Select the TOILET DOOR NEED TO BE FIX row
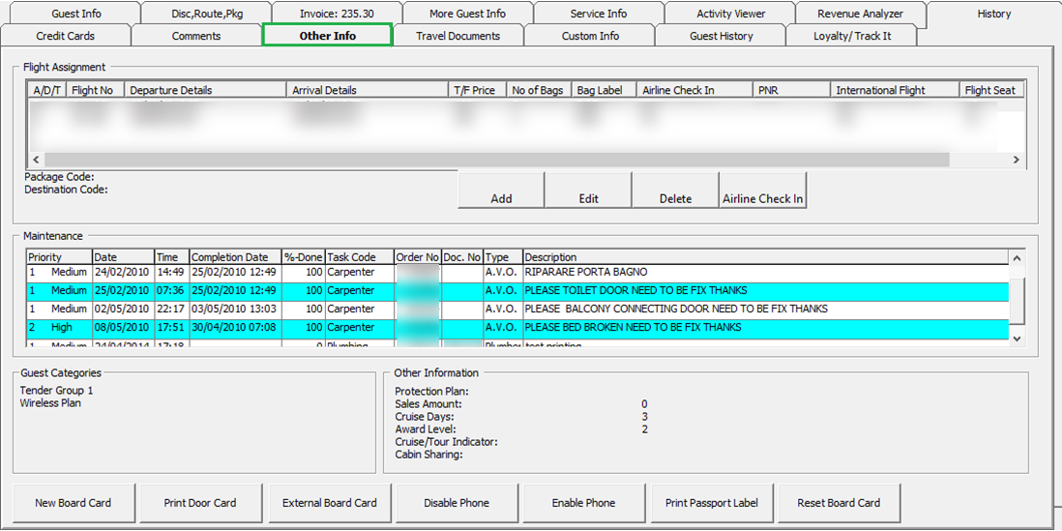1062x531 pixels. point(518,291)
